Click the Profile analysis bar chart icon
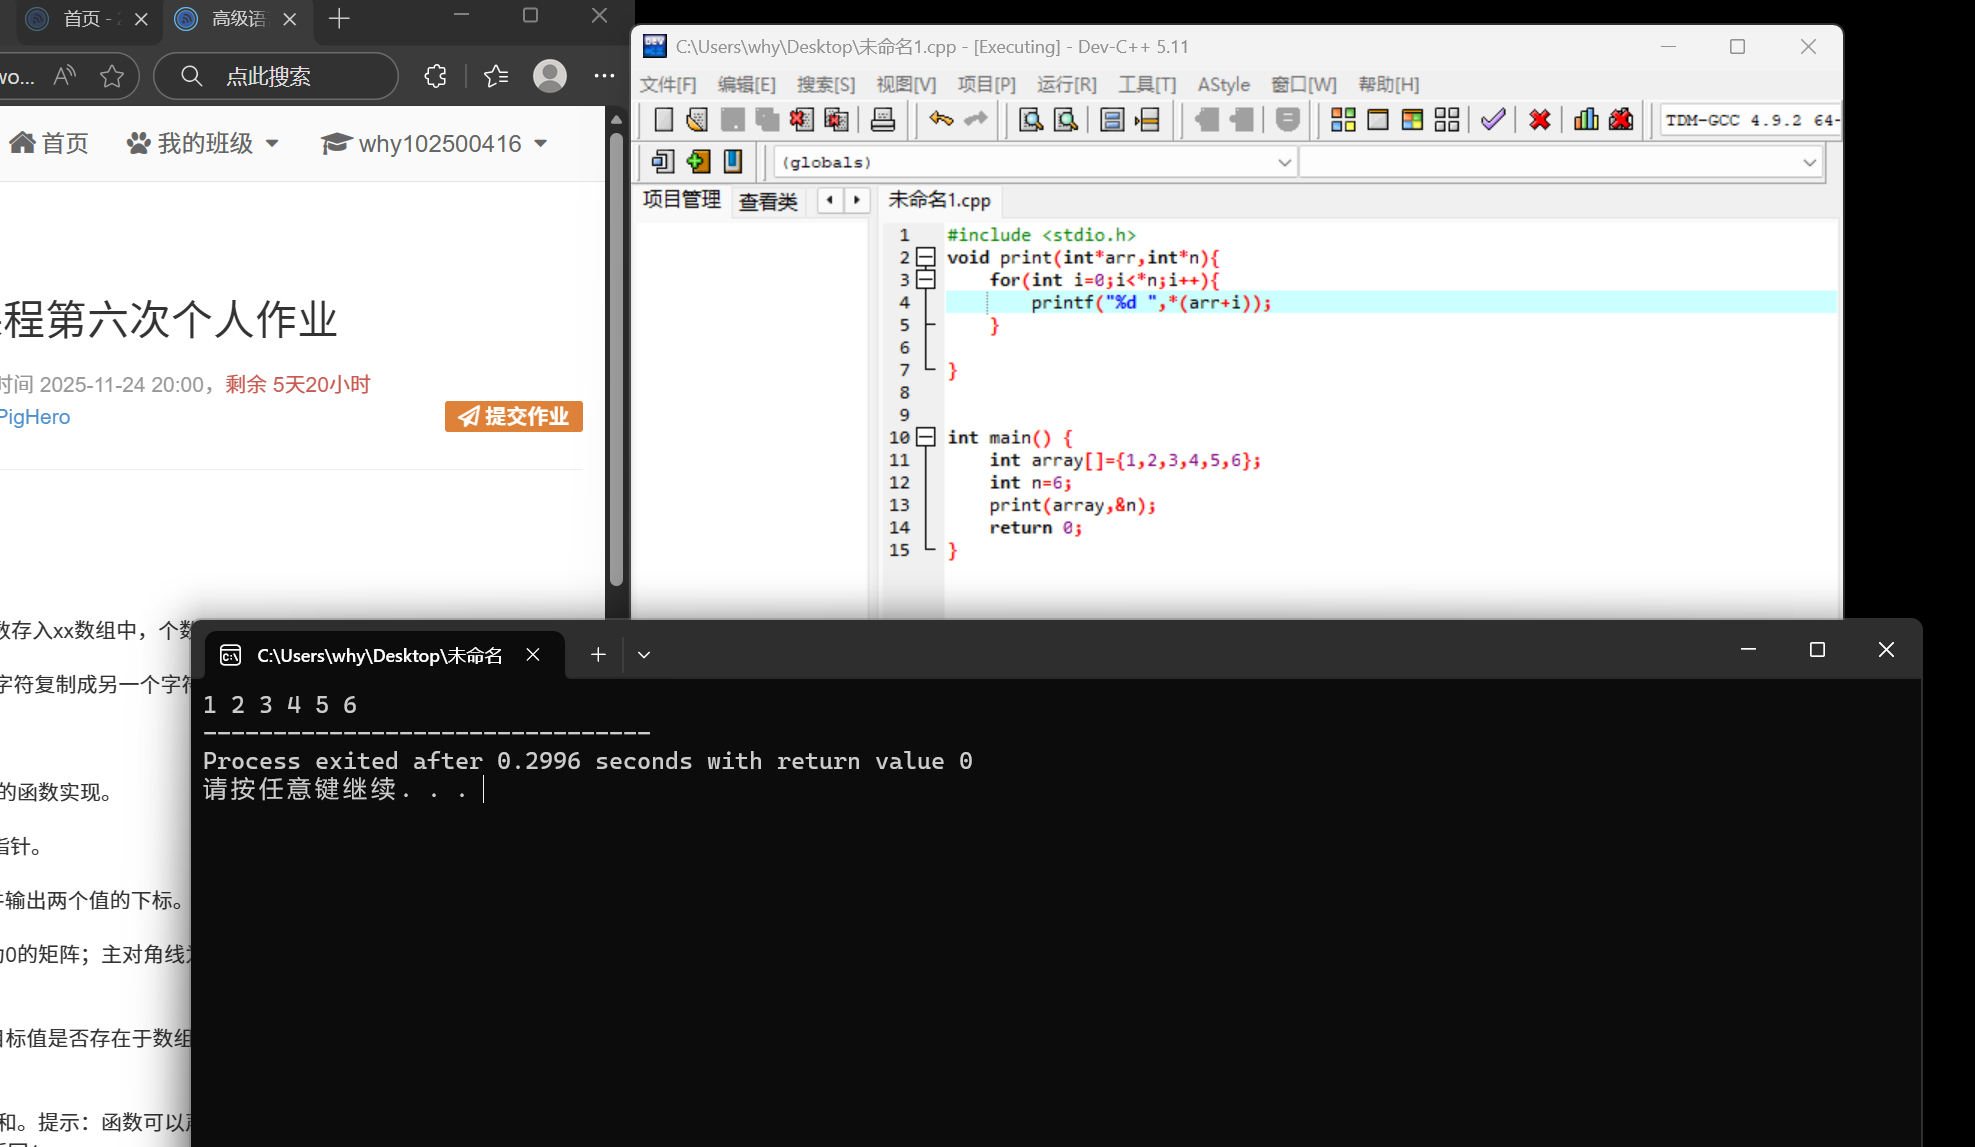Viewport: 1975px width, 1147px height. coord(1586,120)
